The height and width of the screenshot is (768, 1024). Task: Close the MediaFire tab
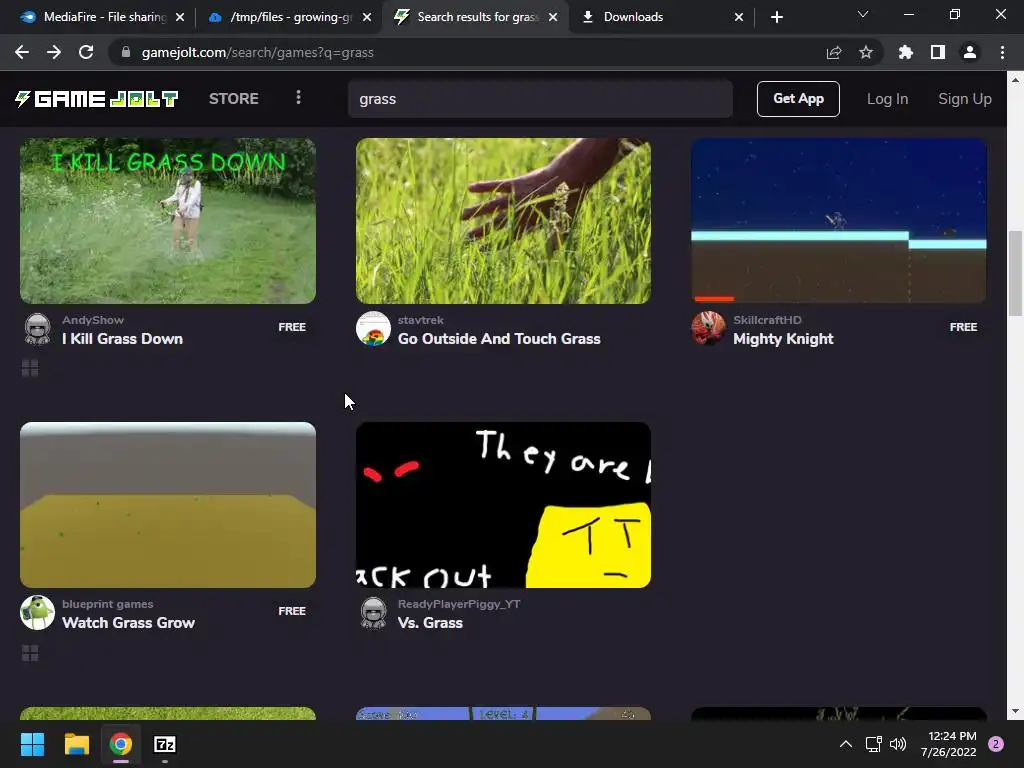tap(180, 18)
